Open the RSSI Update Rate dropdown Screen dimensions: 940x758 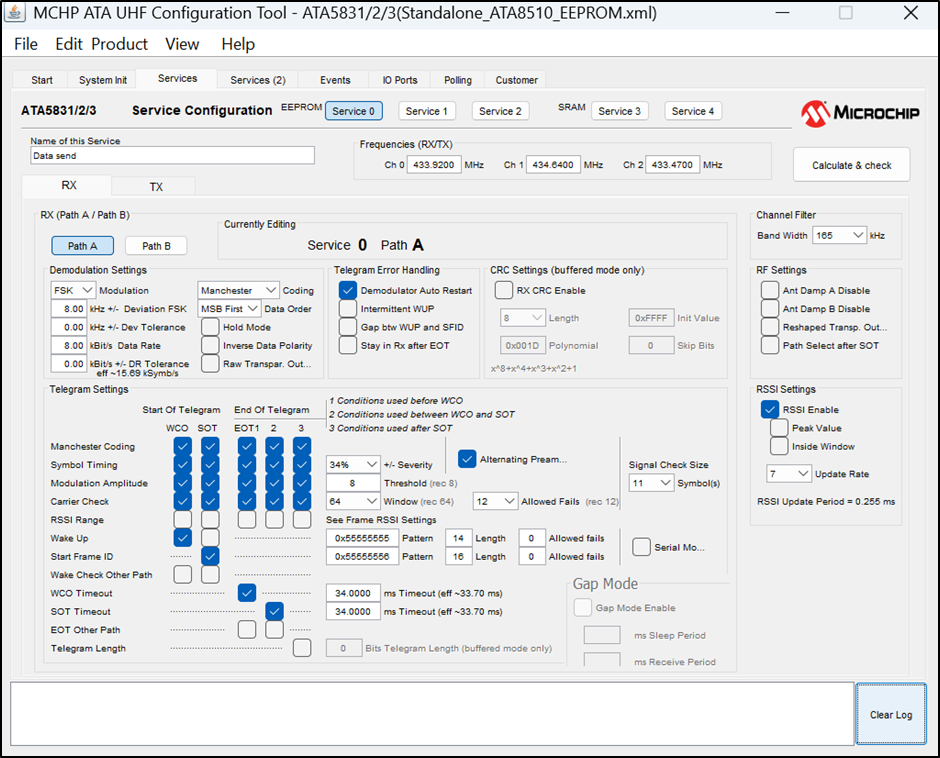pyautogui.click(x=789, y=474)
